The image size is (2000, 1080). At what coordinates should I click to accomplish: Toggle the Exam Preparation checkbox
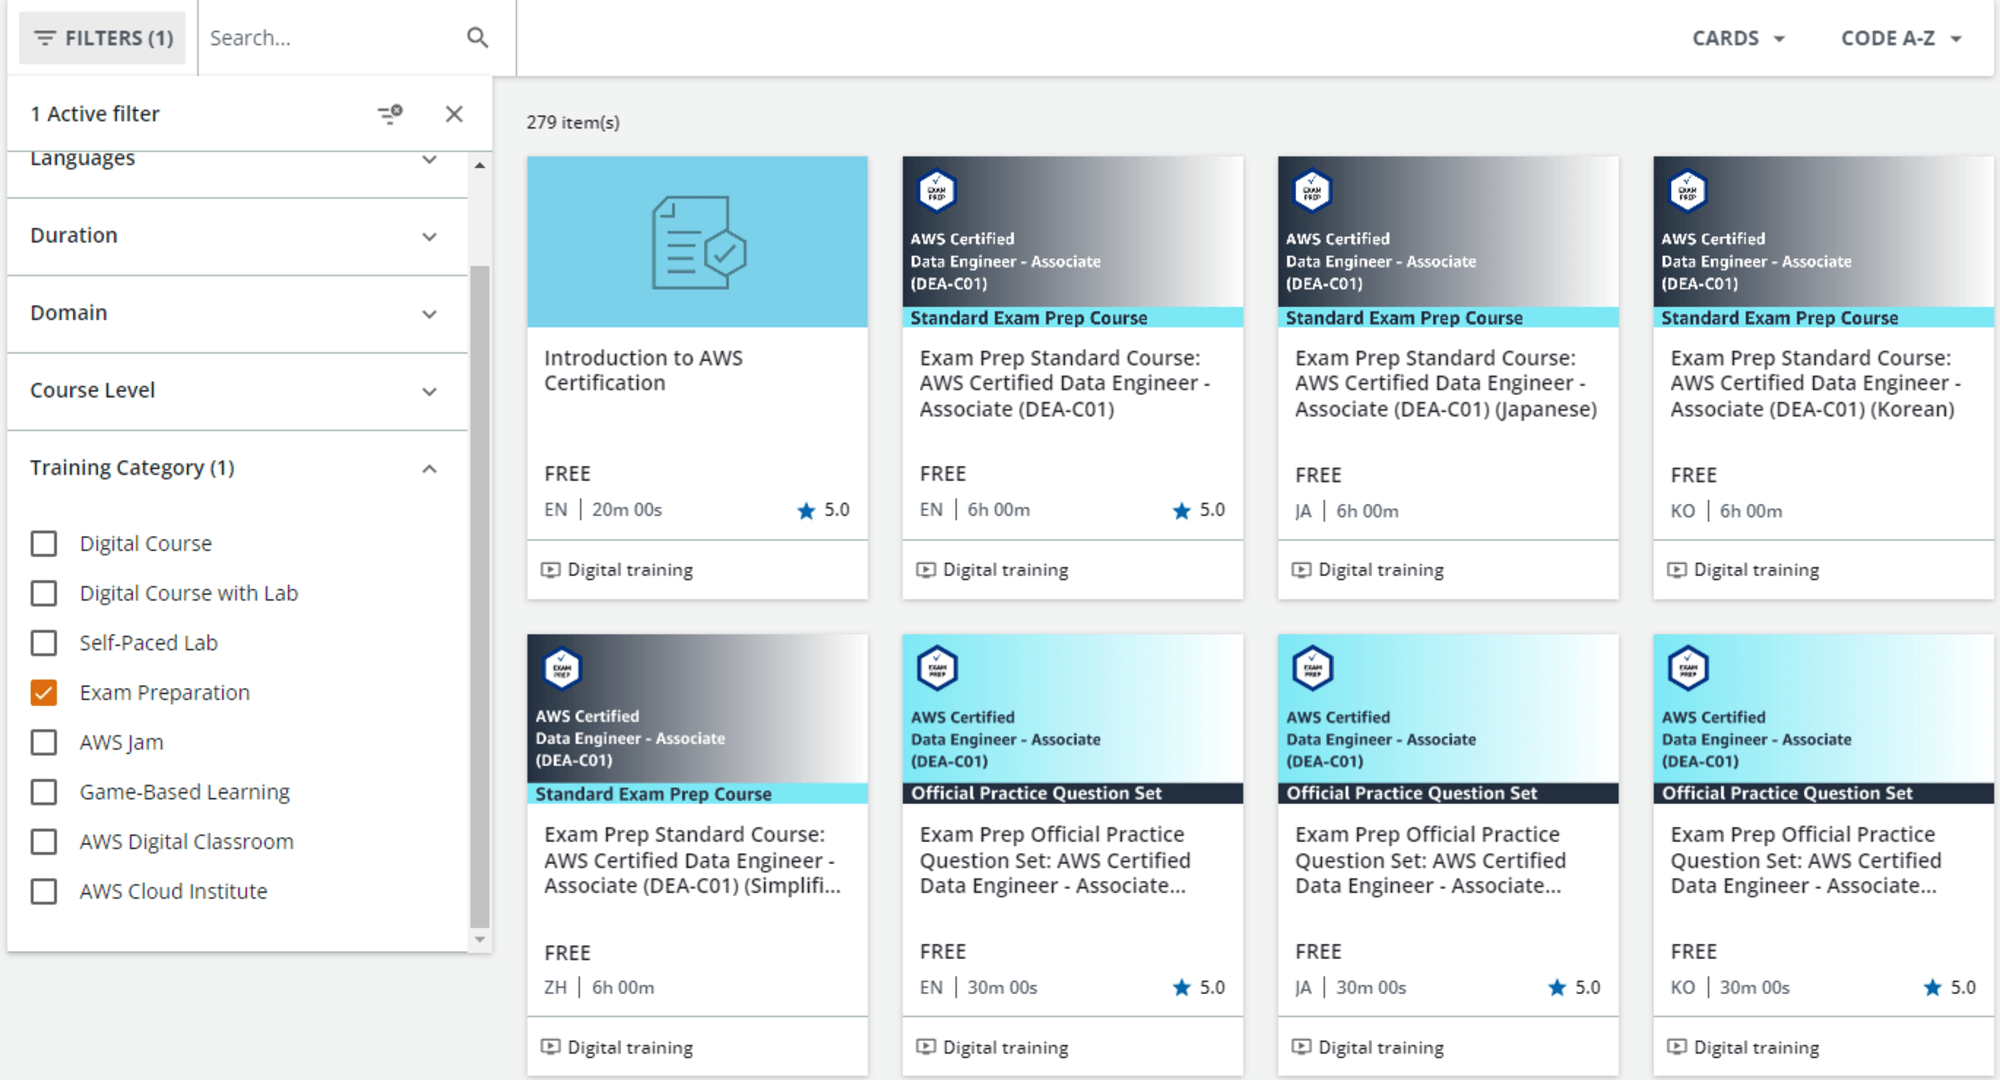[45, 693]
